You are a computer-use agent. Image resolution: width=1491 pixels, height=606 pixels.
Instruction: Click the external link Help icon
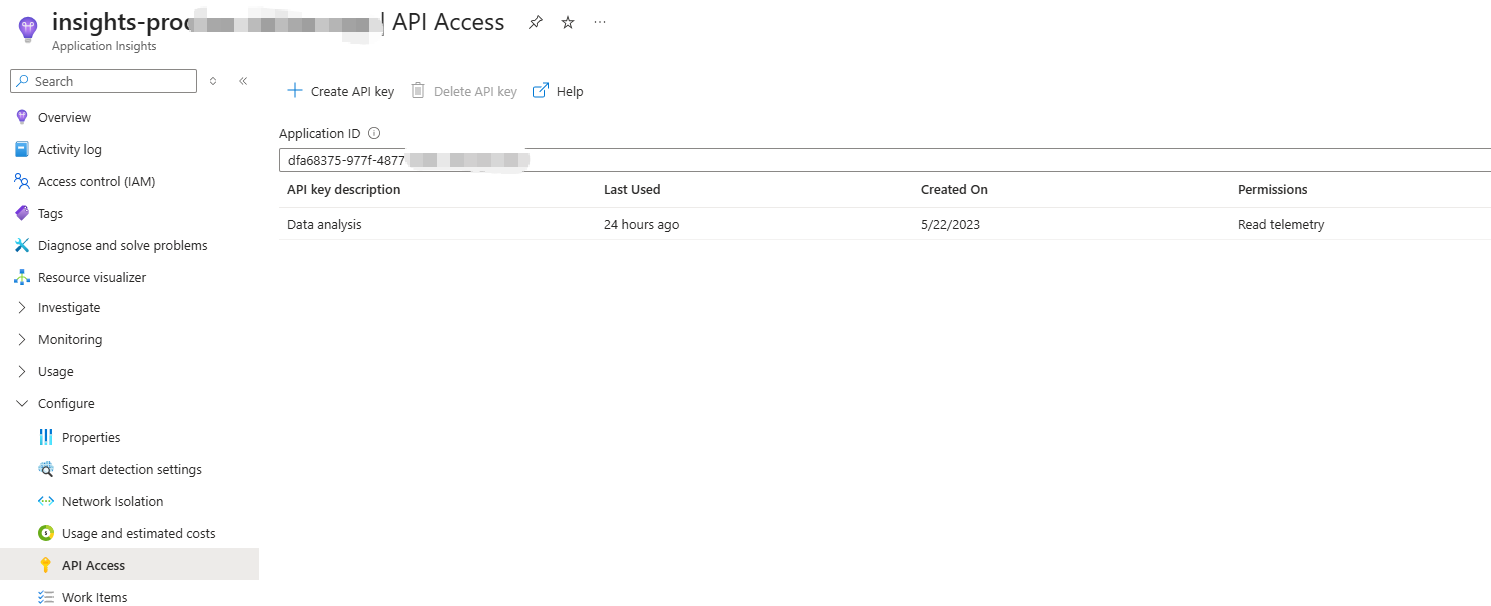pyautogui.click(x=541, y=90)
